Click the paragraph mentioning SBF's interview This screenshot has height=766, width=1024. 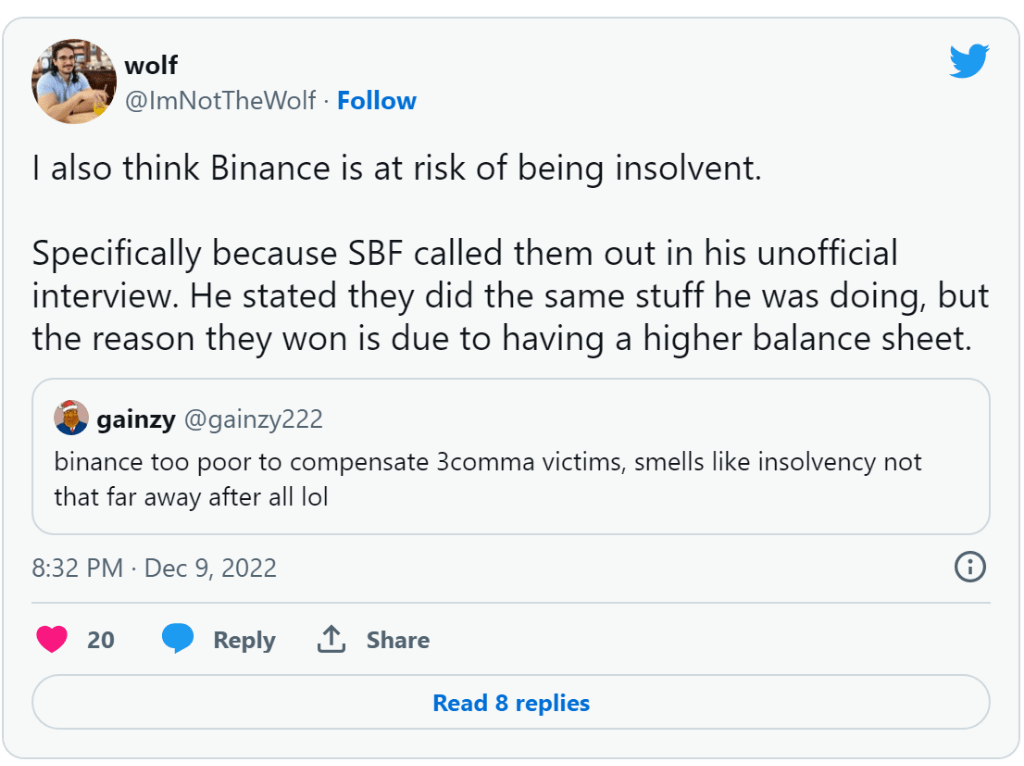[510, 295]
